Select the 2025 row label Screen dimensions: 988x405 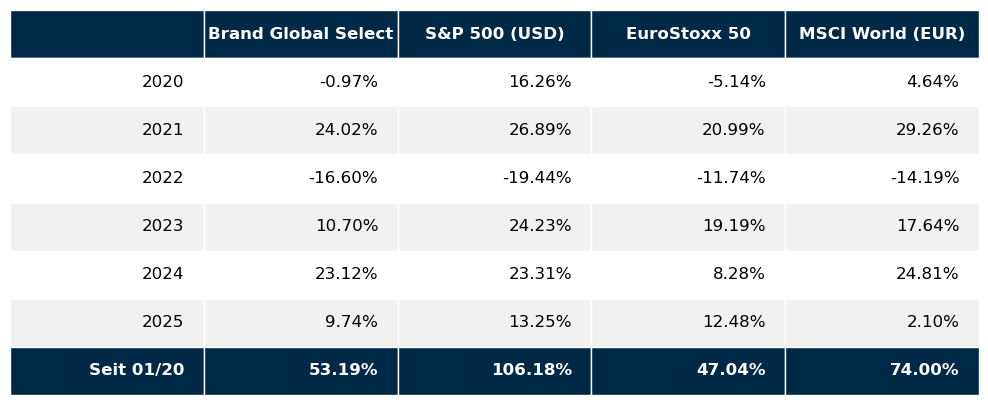pos(162,322)
